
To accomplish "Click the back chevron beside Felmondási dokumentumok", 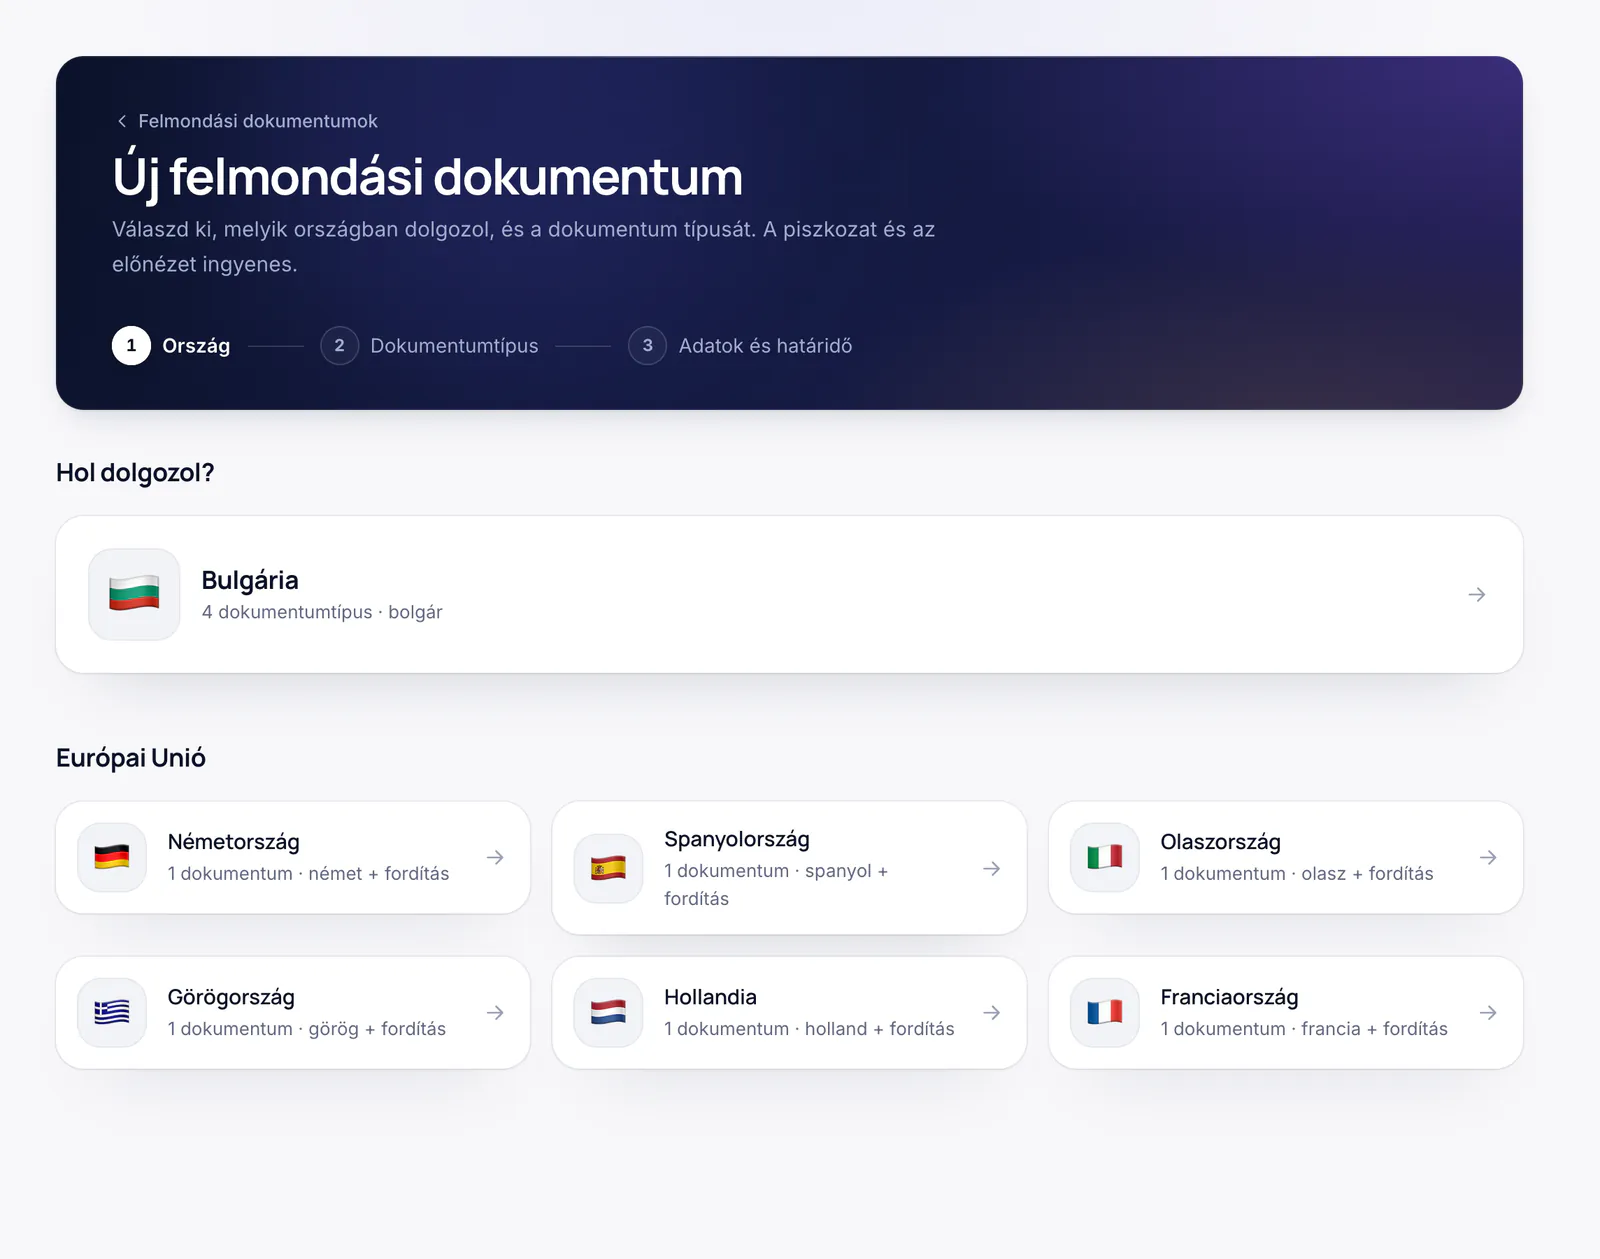I will (x=122, y=121).
